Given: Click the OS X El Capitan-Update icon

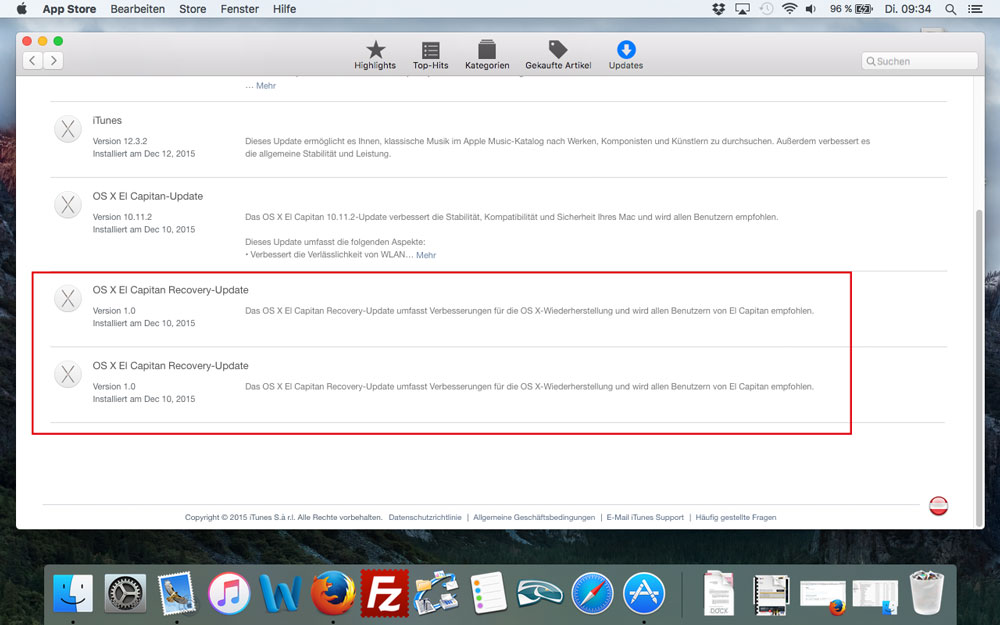Looking at the screenshot, I should [68, 205].
